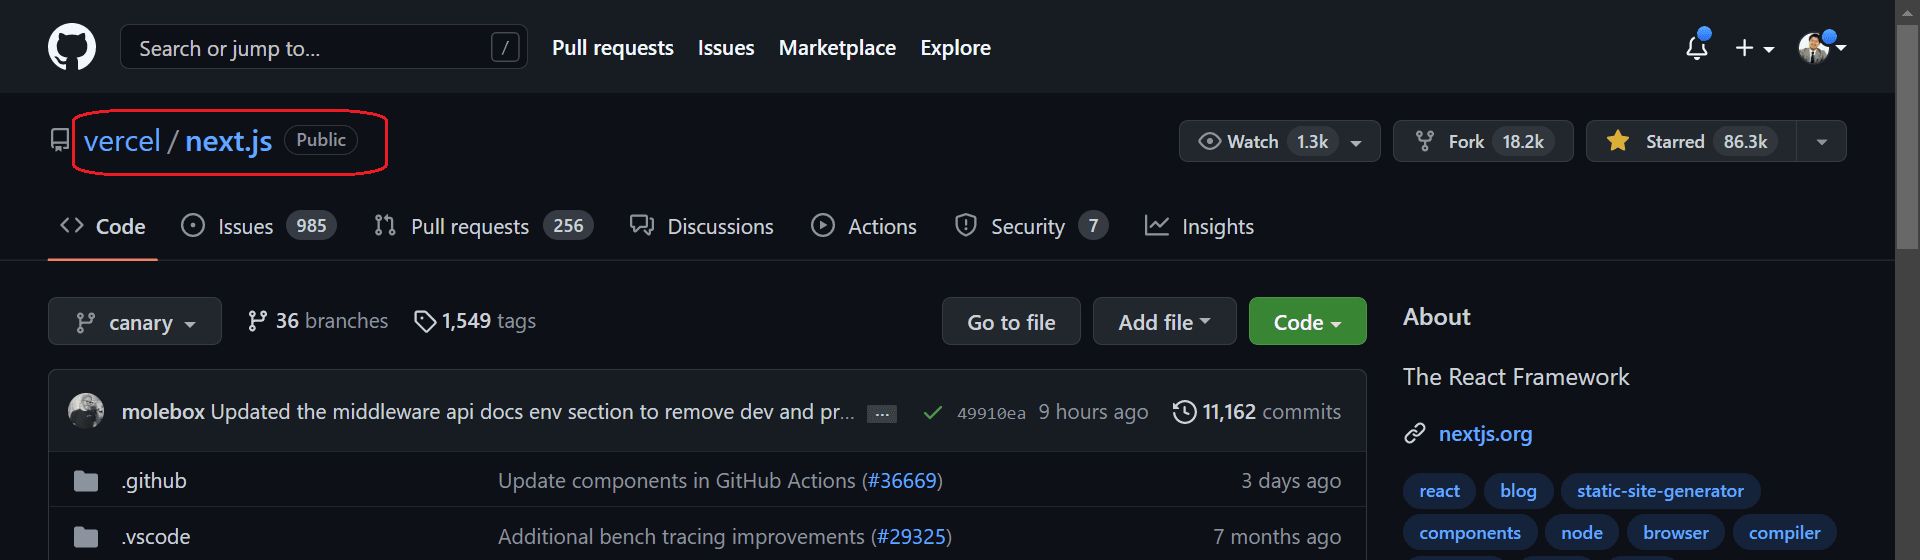Switch to the repository Issues tab
Screen dimensions: 1920x560
[x=258, y=227]
